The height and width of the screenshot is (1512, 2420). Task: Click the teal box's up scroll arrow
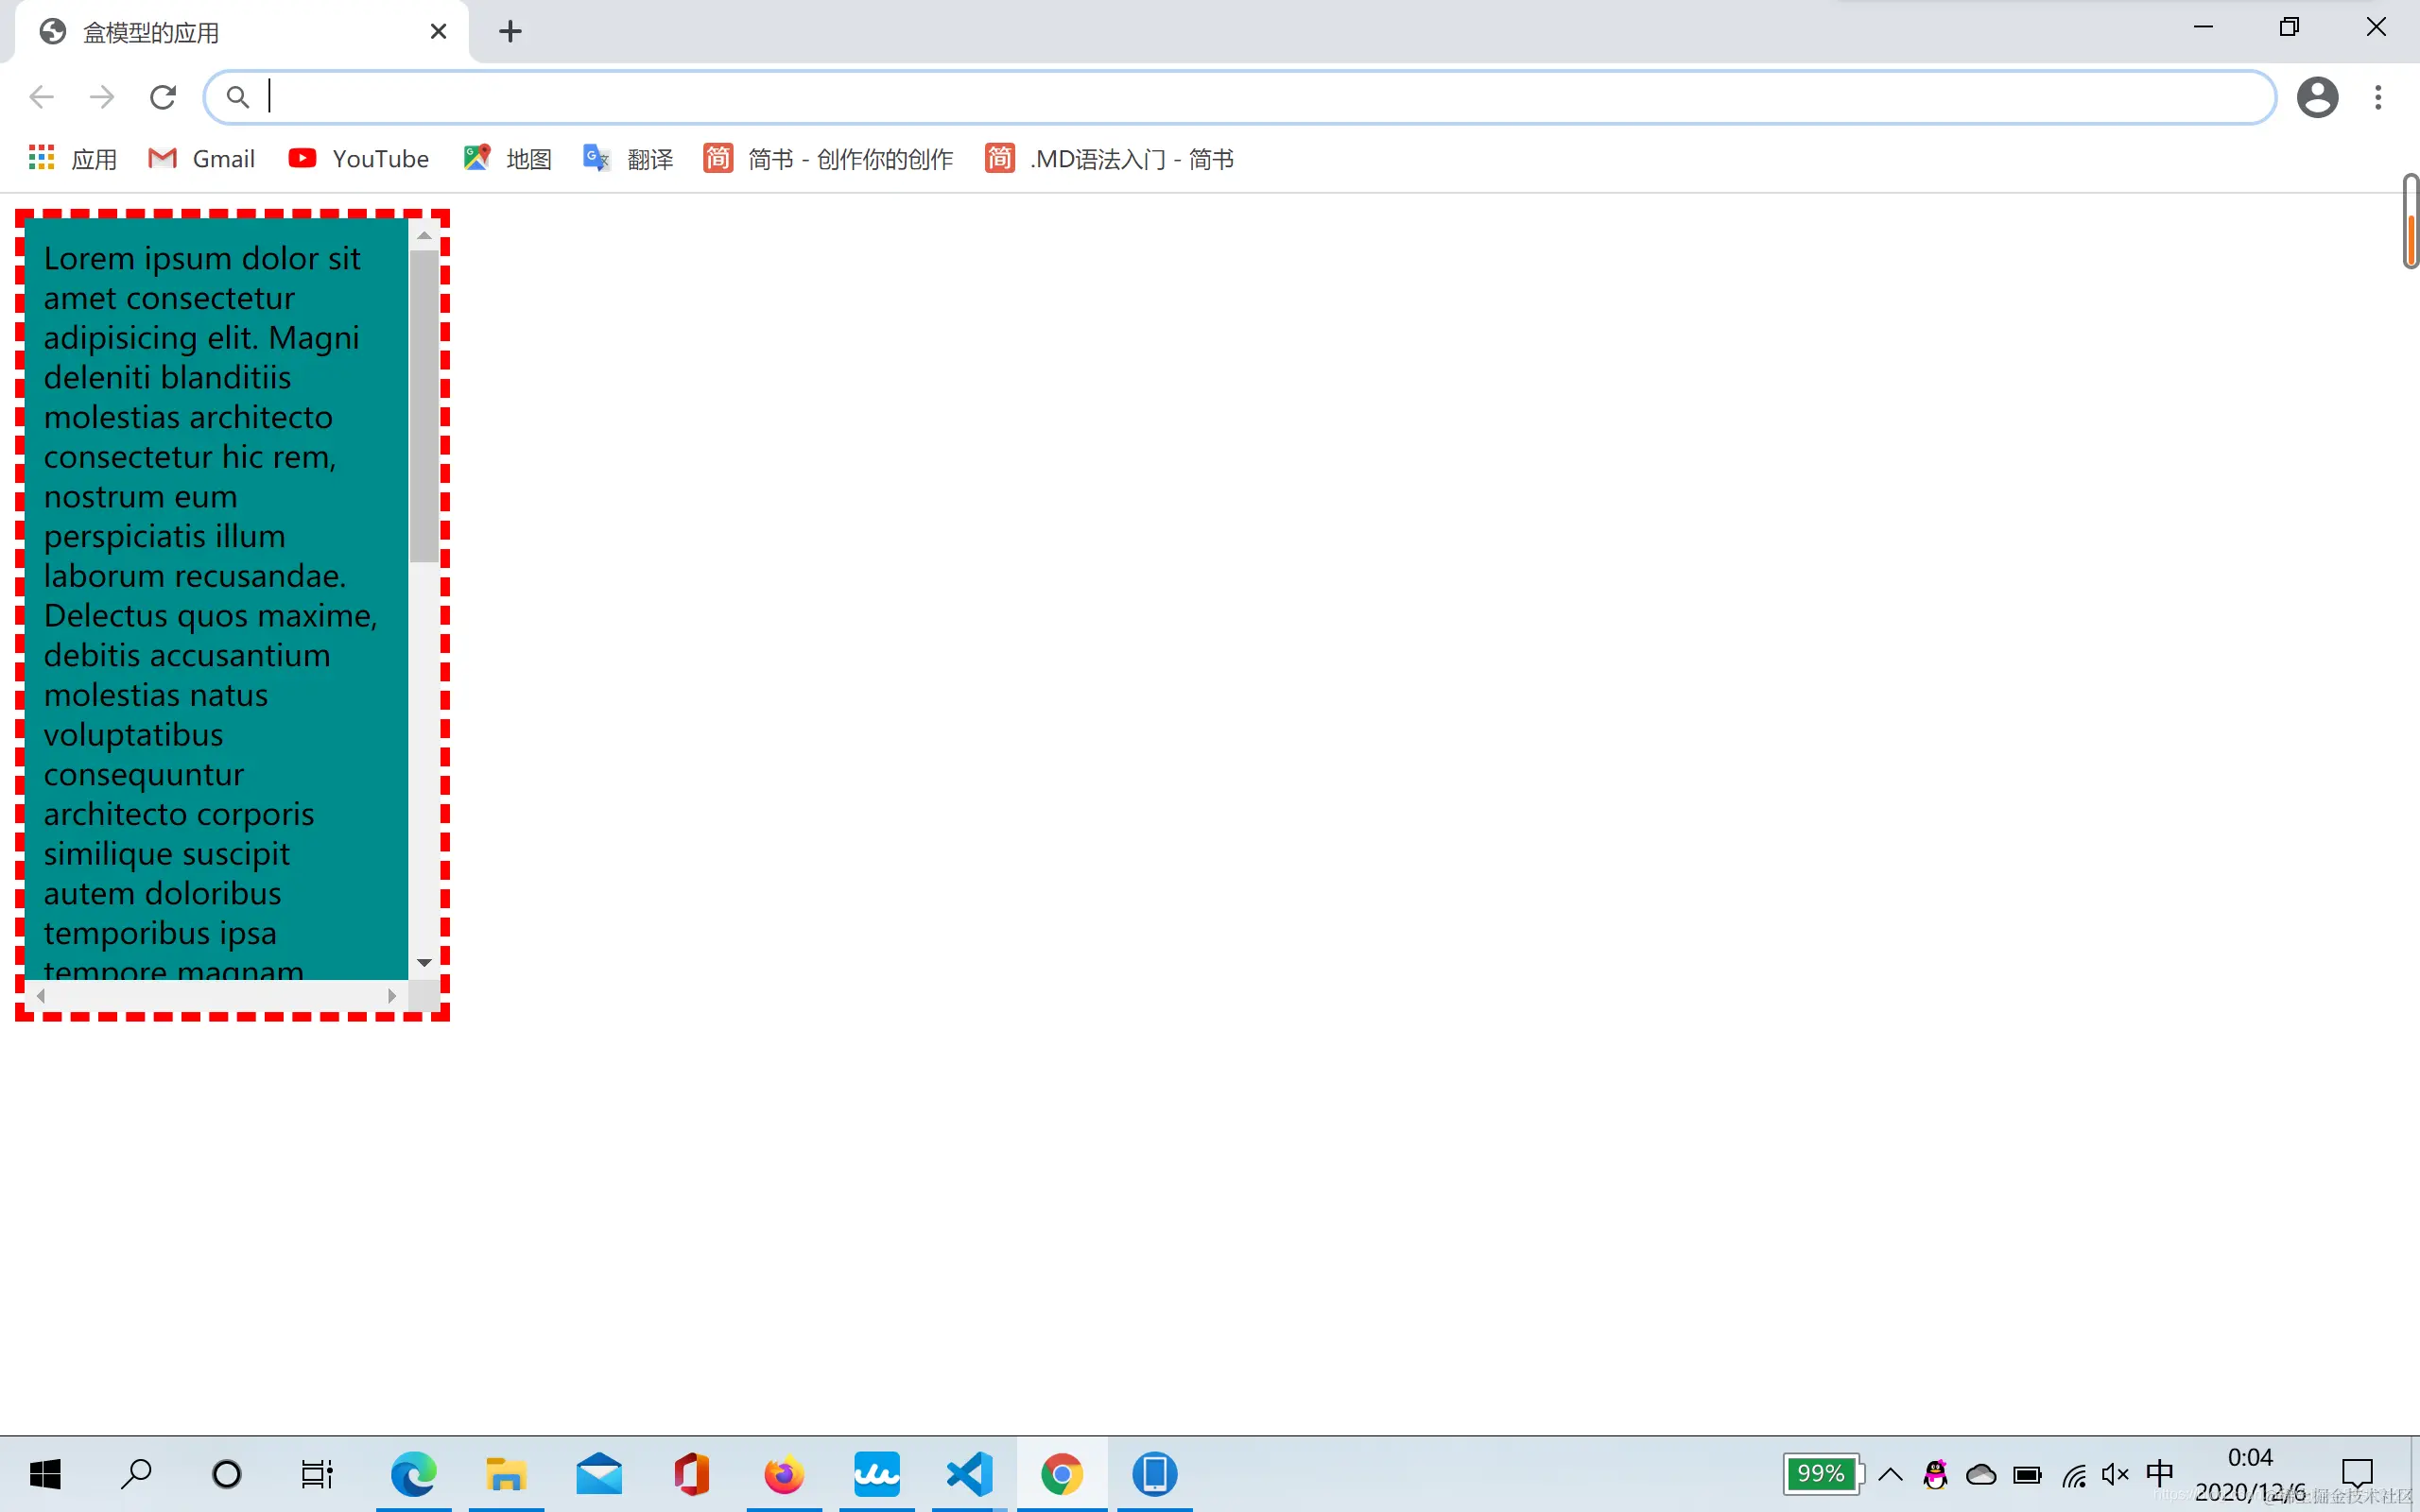click(424, 236)
